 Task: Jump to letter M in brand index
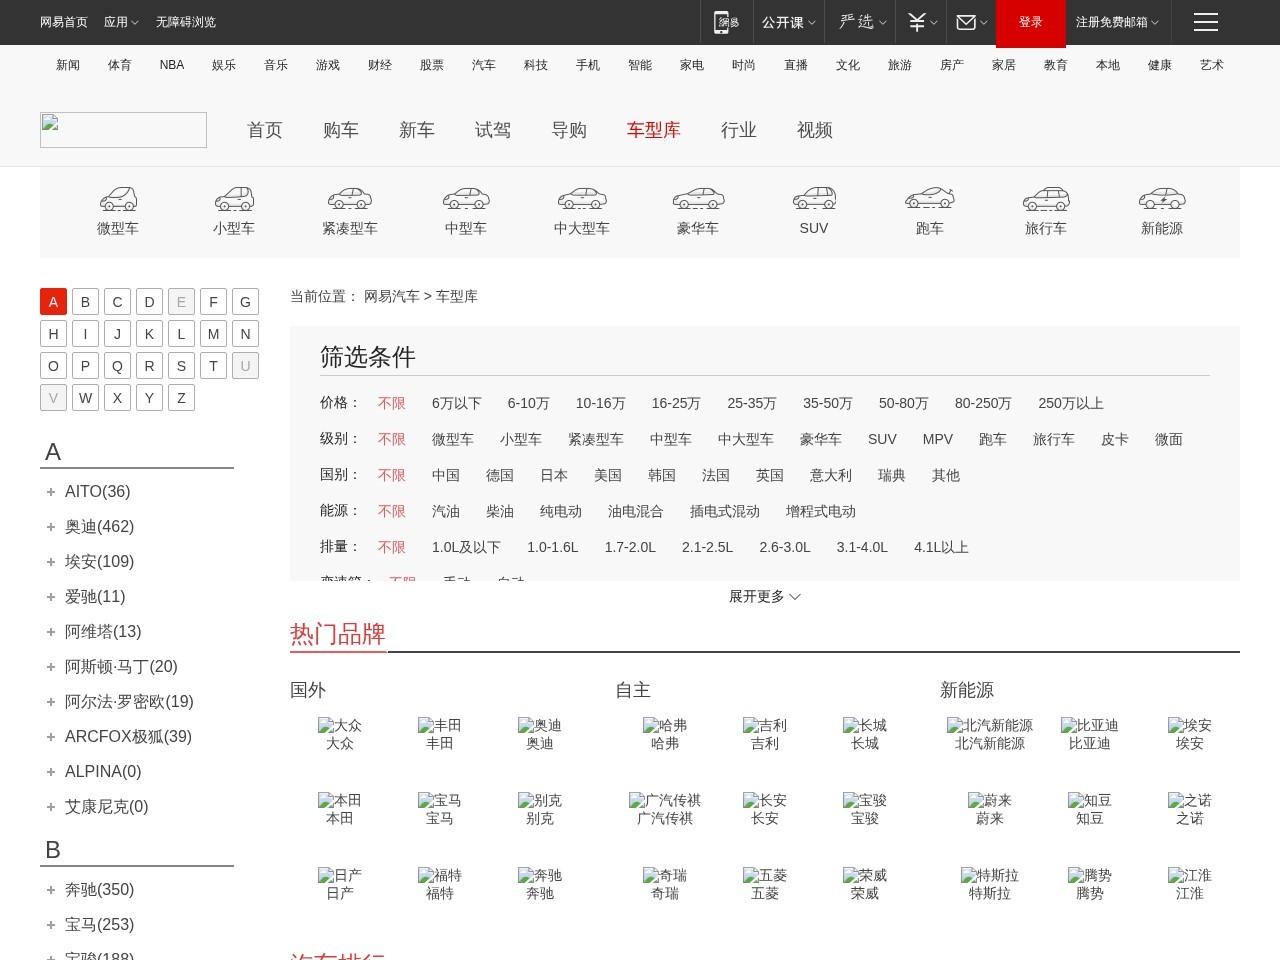click(213, 334)
